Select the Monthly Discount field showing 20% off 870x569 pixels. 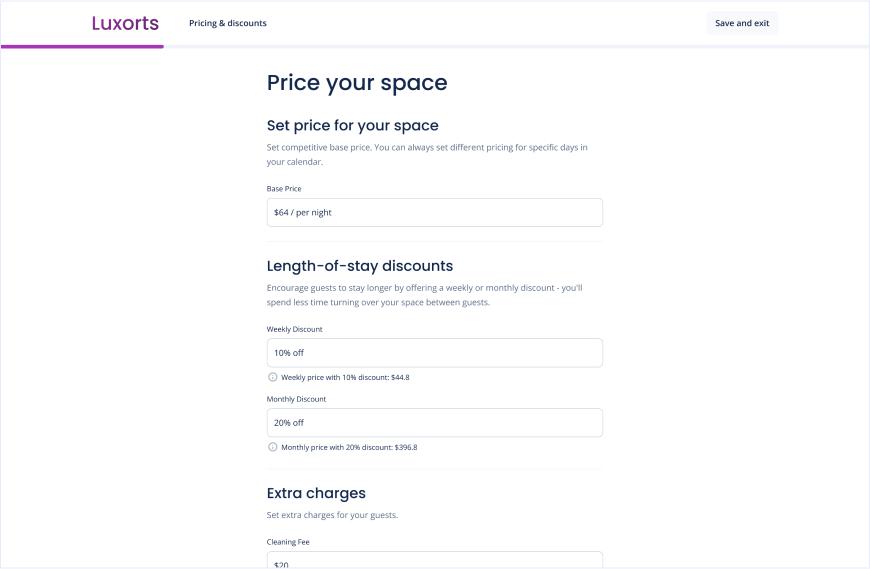[434, 423]
